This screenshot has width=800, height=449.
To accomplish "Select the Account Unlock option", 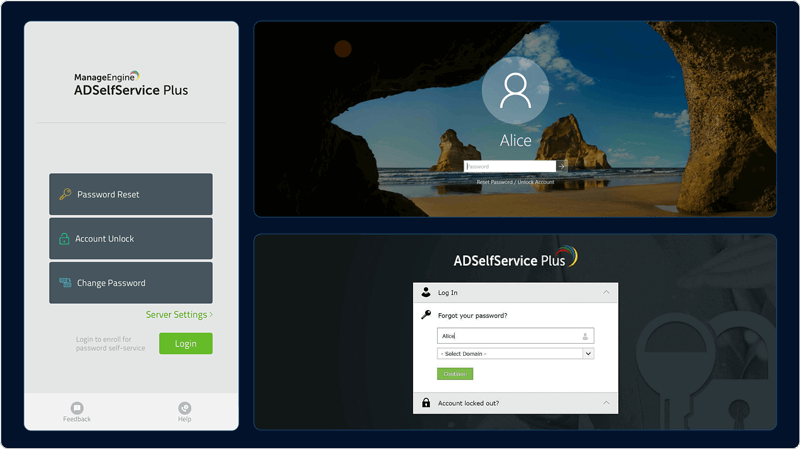I will (x=131, y=239).
